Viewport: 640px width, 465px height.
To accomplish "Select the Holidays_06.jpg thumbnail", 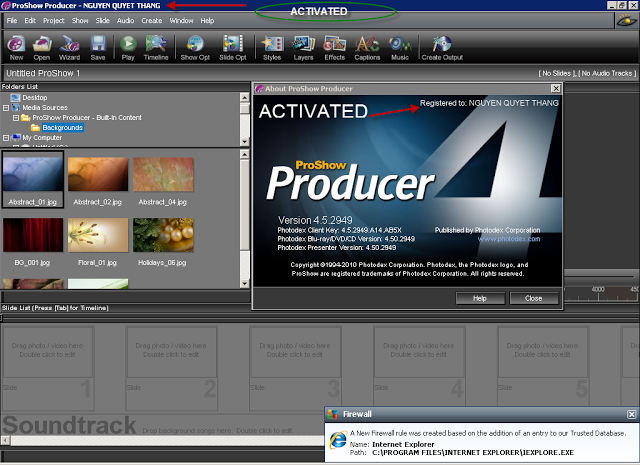I will [x=163, y=241].
